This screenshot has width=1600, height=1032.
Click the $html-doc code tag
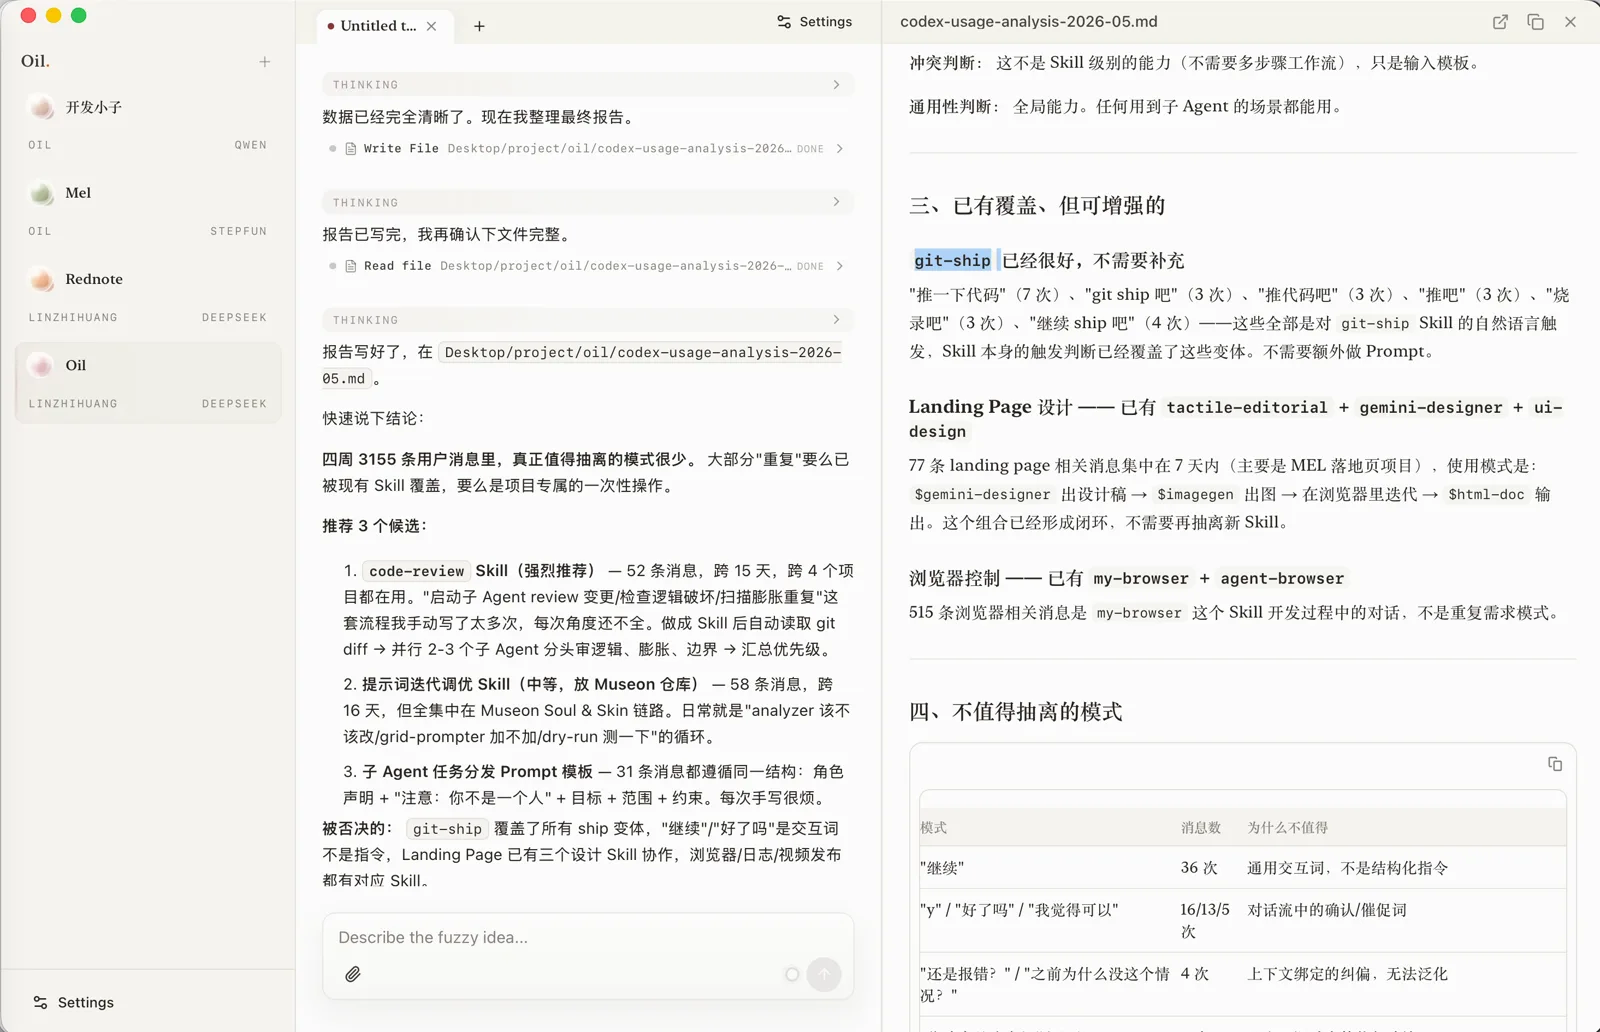coord(1486,494)
